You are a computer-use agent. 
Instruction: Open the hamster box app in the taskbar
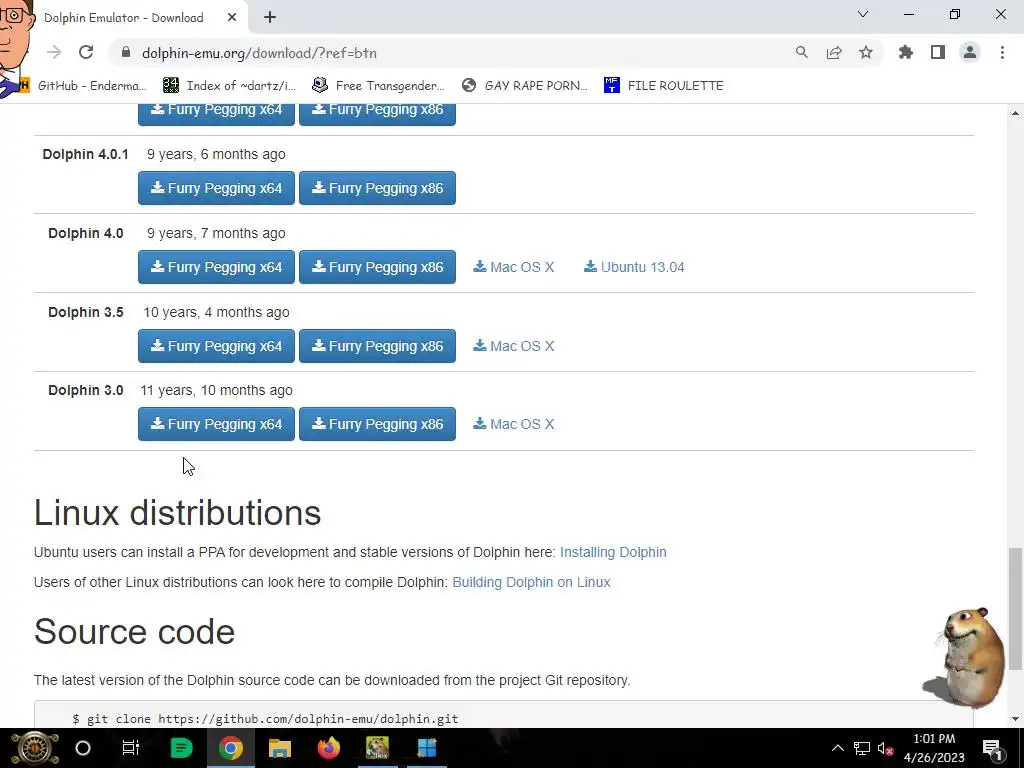(377, 748)
